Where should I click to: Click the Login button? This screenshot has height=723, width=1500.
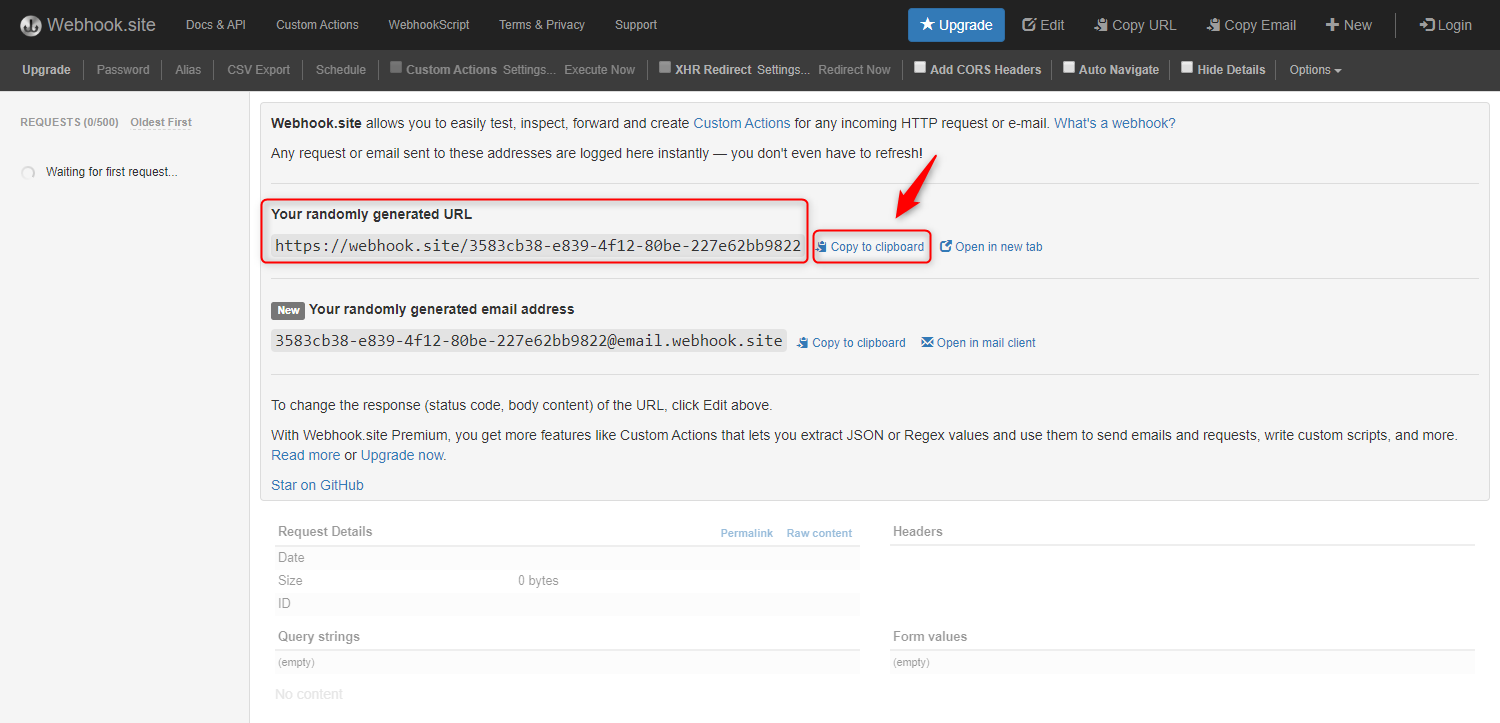(1445, 25)
